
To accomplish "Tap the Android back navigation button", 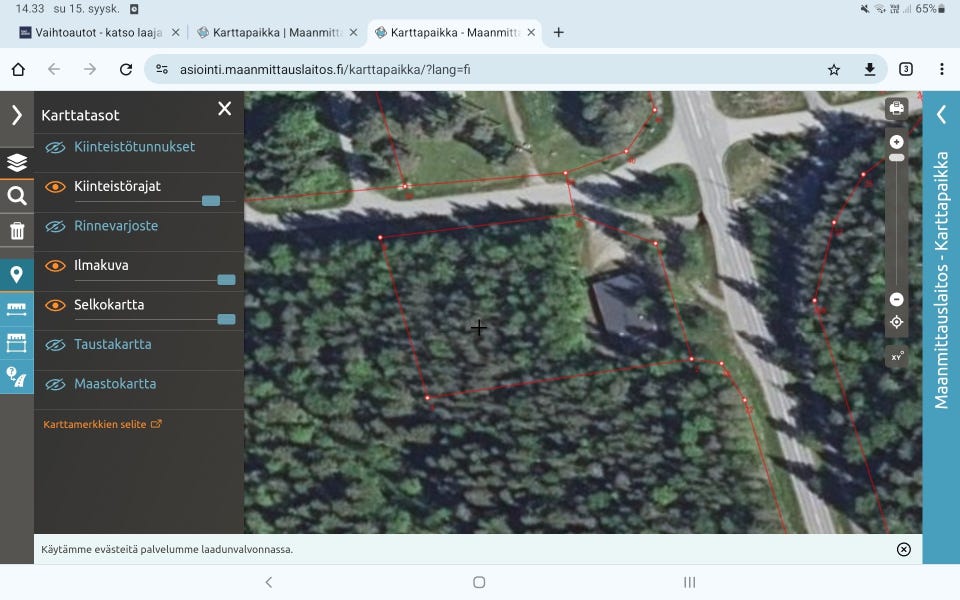I will pos(269,582).
